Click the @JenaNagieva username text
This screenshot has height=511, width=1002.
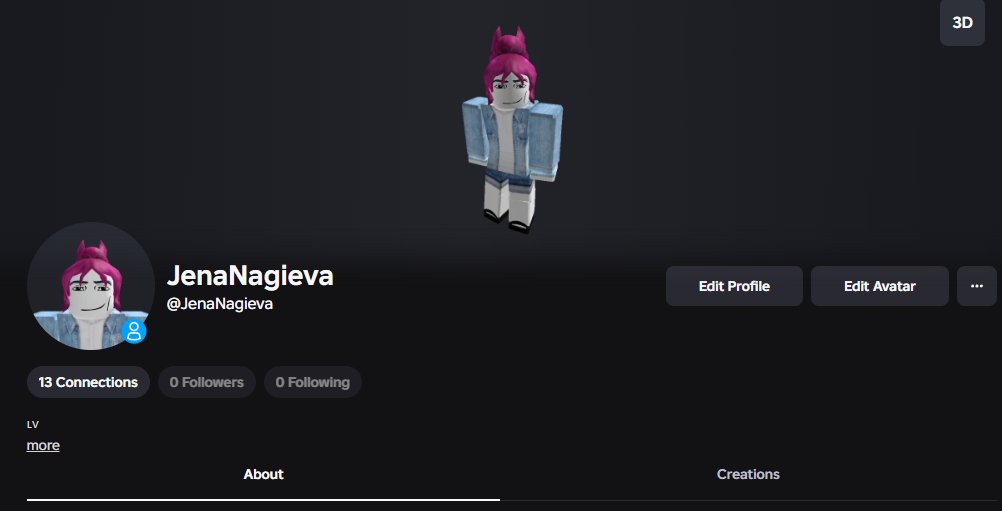(220, 304)
